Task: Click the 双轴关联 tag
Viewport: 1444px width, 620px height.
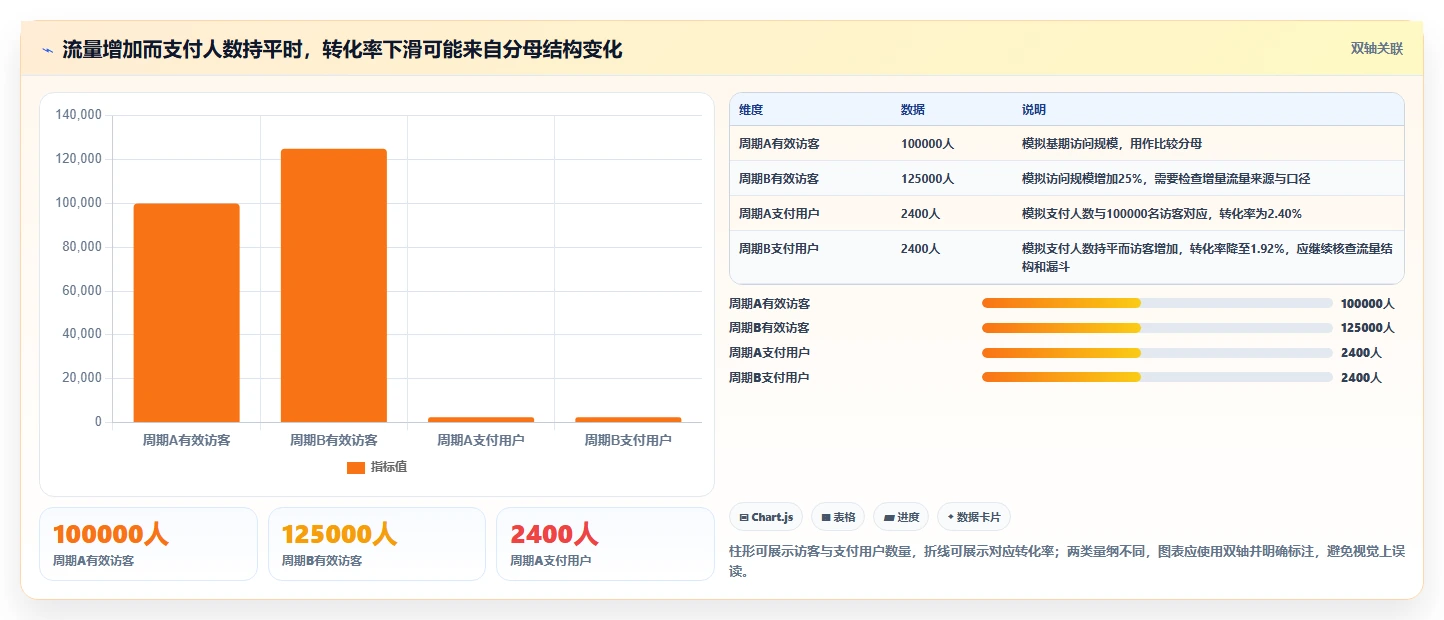Action: (x=1377, y=49)
